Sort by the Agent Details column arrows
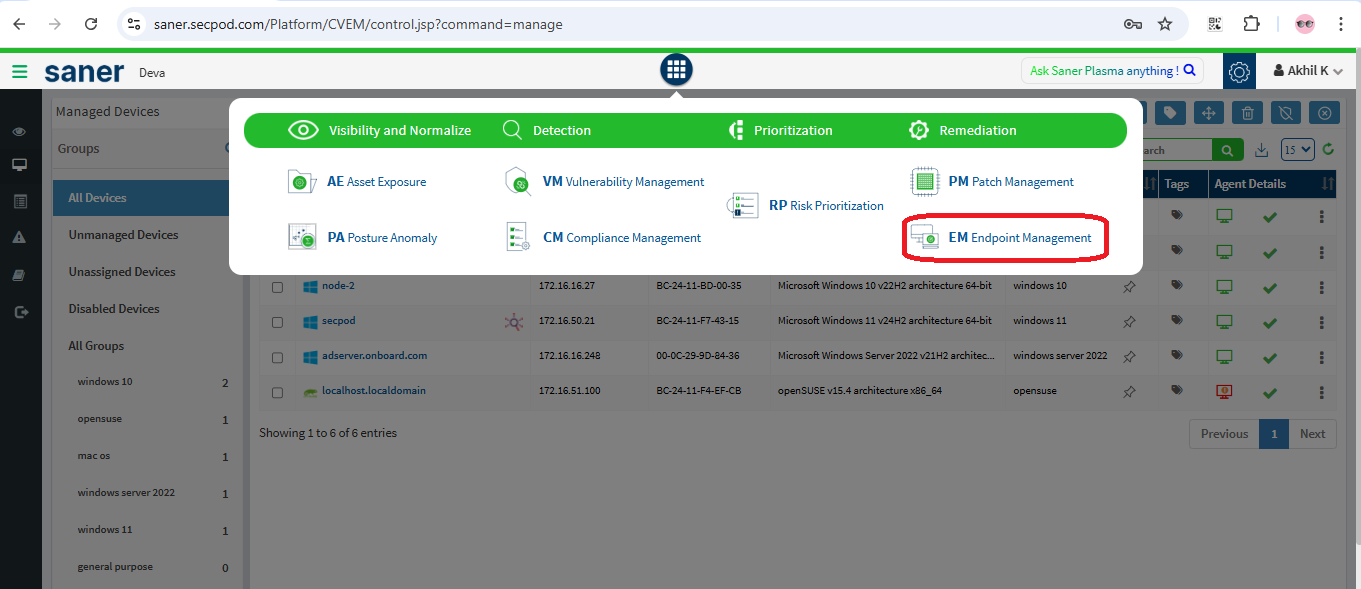1361x589 pixels. [x=1328, y=184]
